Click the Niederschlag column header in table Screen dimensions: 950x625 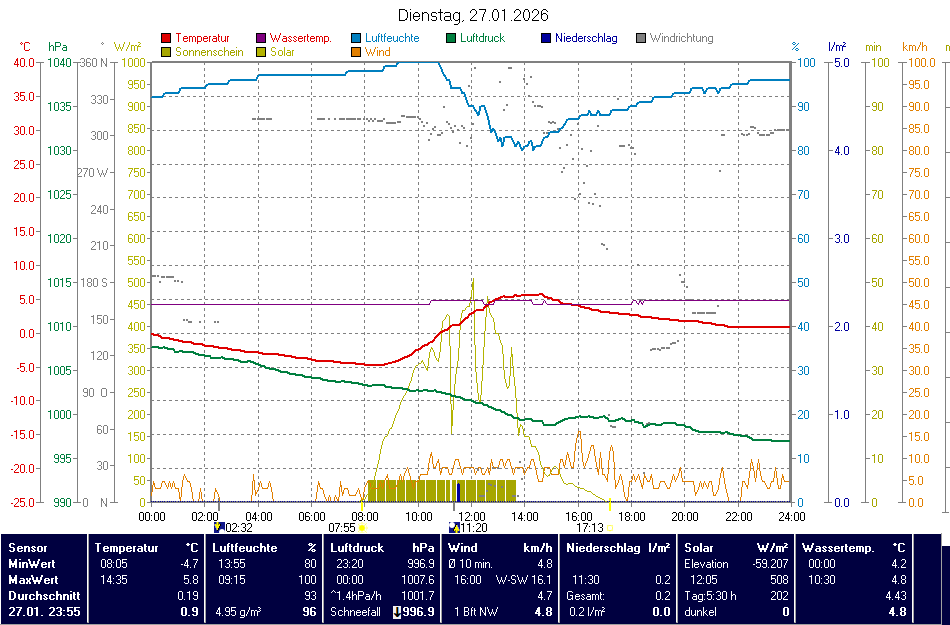[603, 548]
